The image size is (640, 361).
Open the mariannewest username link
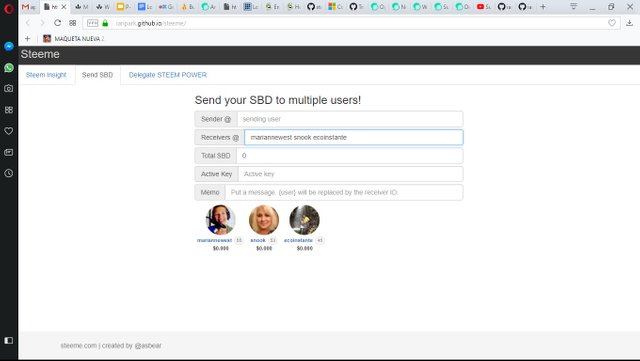click(x=214, y=240)
